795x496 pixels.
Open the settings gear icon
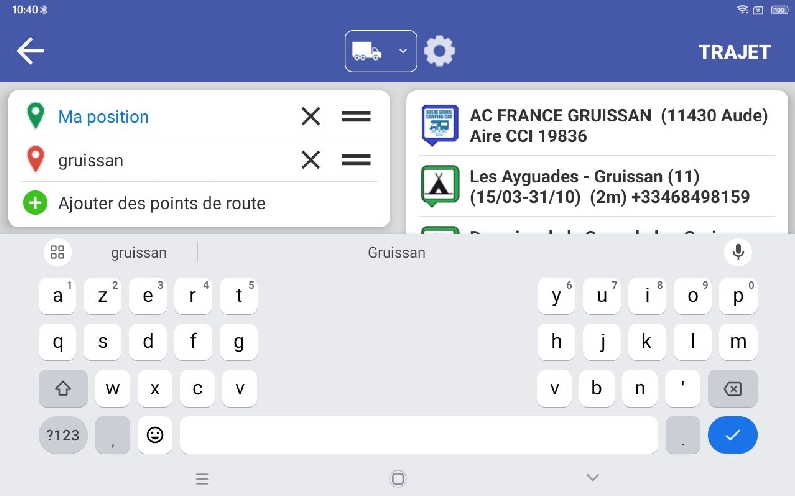(x=439, y=51)
